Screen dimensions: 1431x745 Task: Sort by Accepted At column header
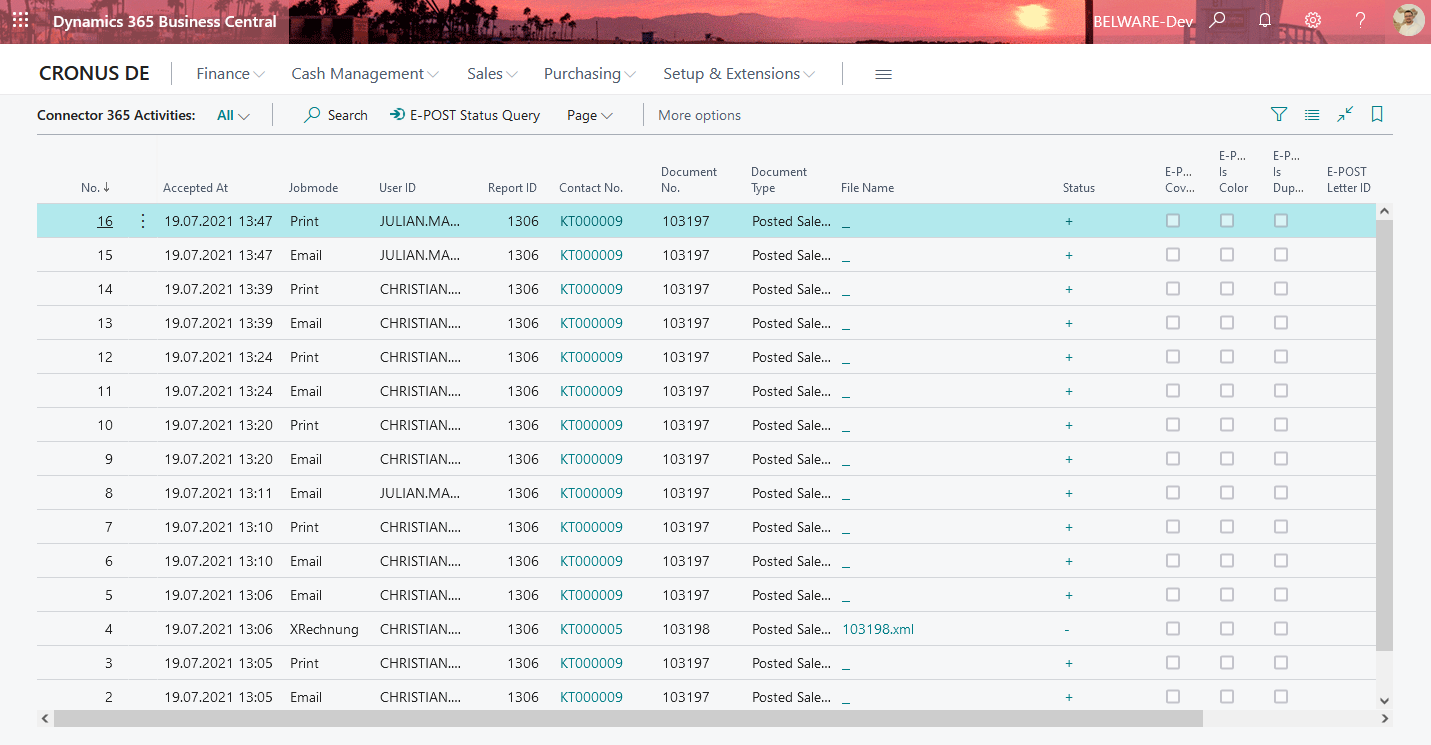(x=196, y=187)
